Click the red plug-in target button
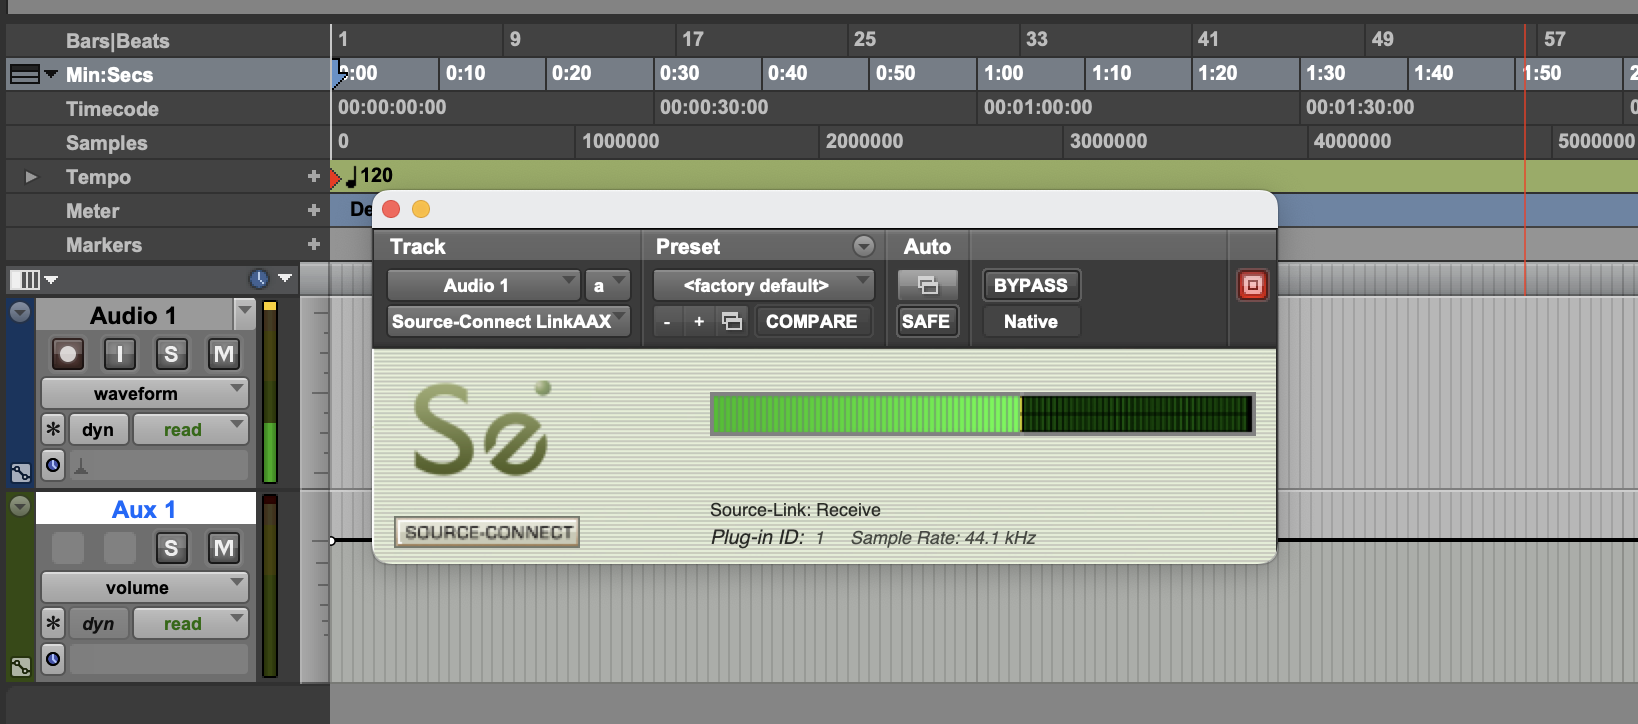The width and height of the screenshot is (1638, 724). pyautogui.click(x=1252, y=285)
